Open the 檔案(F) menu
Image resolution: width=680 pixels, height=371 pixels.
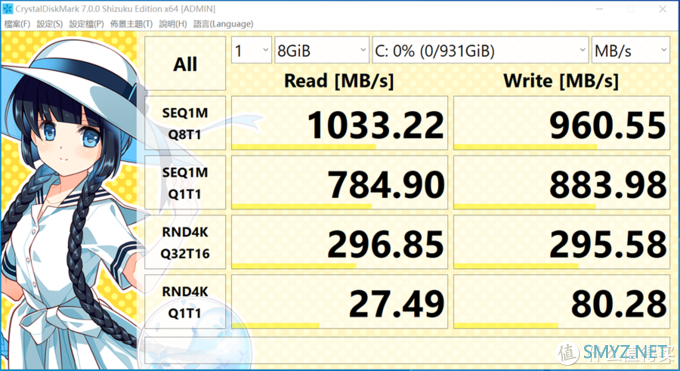[17, 24]
